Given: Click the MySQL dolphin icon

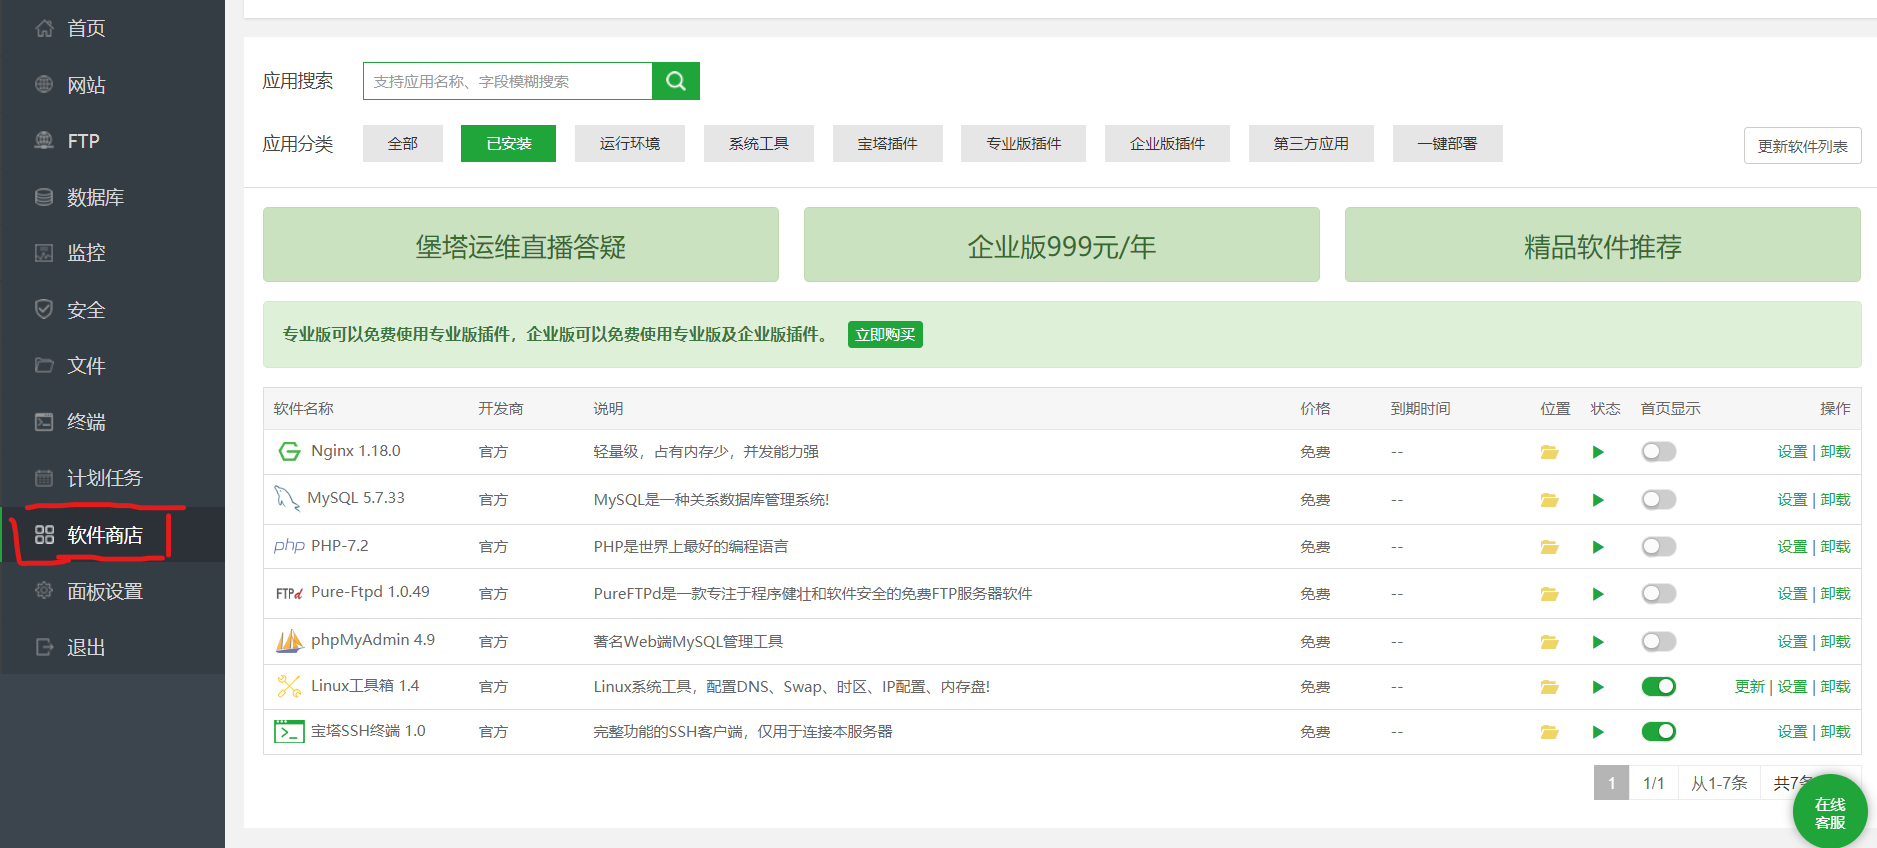Looking at the screenshot, I should point(287,498).
